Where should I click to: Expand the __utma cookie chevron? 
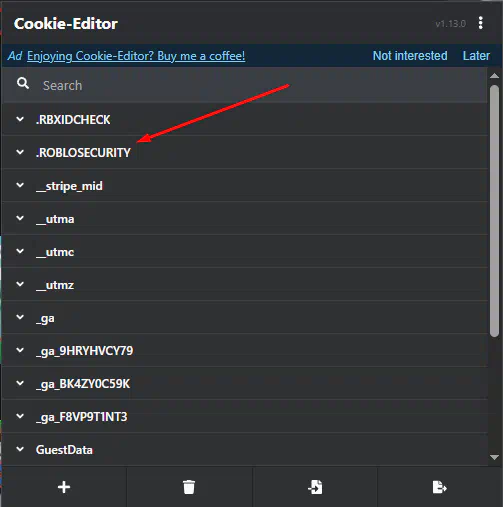pyautogui.click(x=20, y=218)
